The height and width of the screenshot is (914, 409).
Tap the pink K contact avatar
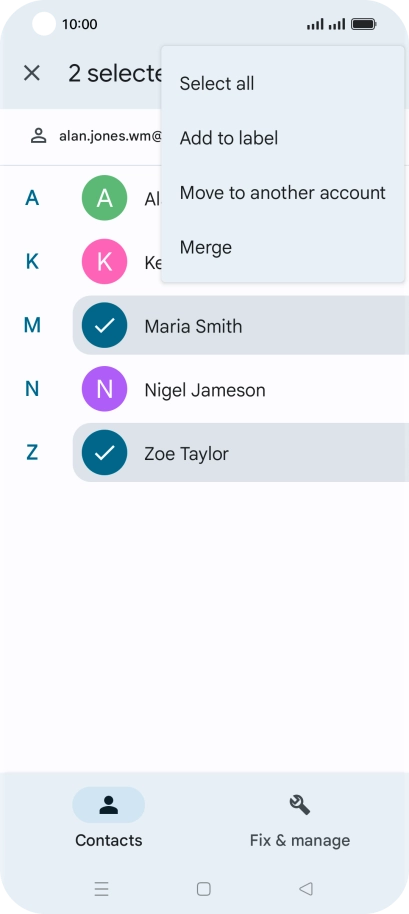[x=104, y=262]
